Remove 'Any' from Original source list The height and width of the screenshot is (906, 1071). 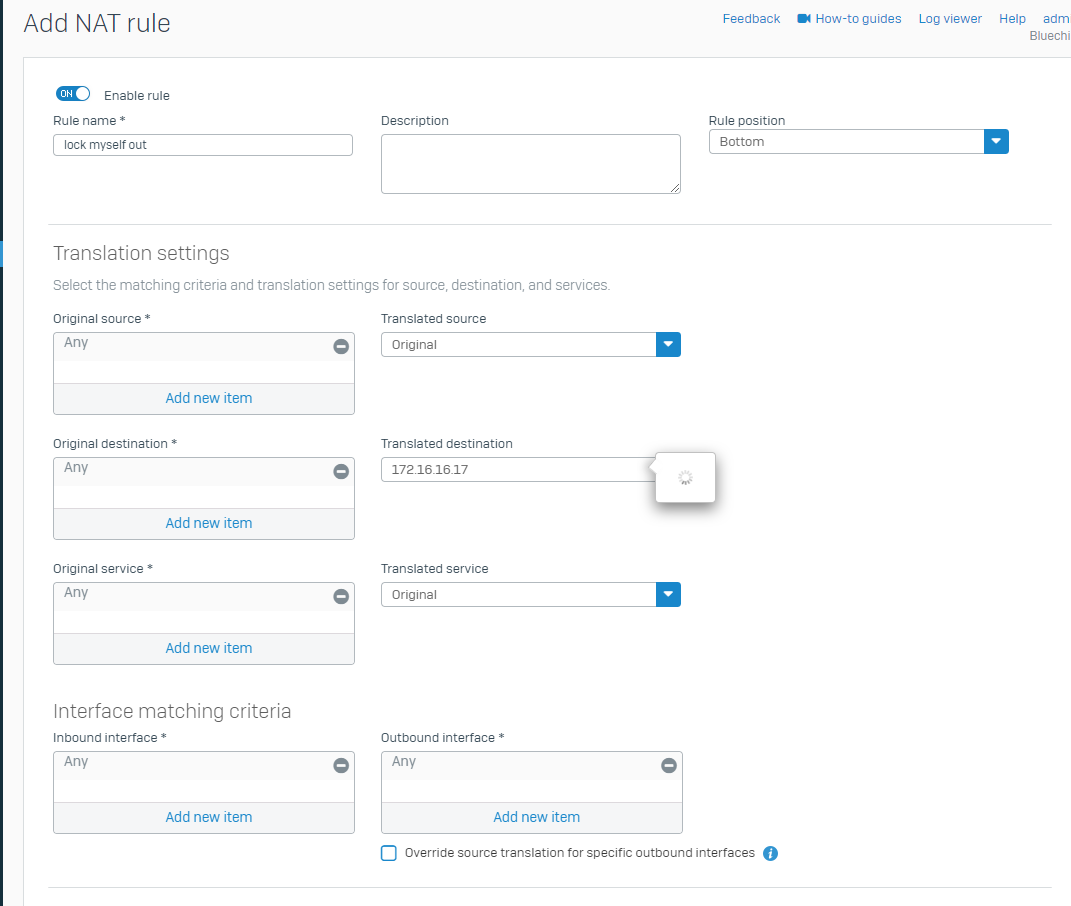pyautogui.click(x=341, y=346)
